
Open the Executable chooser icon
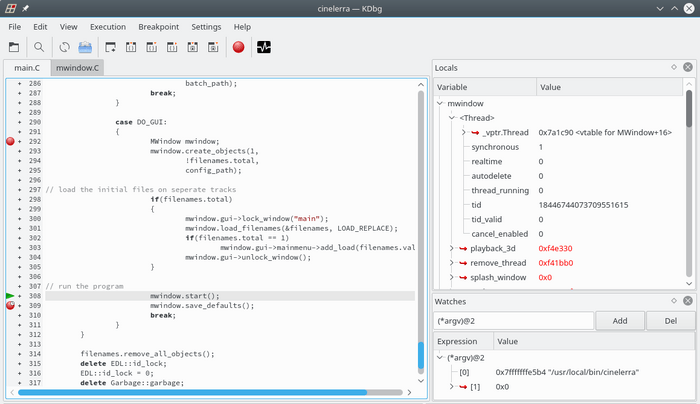pos(85,47)
